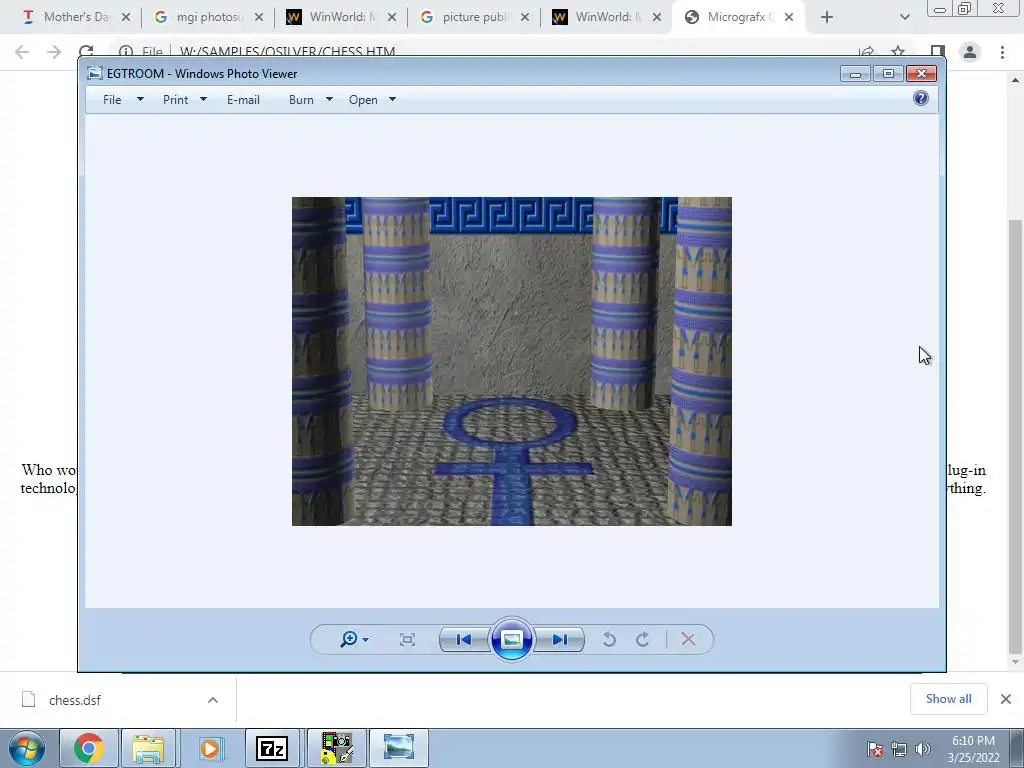
Task: Click Chrome forward arrow
Action: (54, 52)
